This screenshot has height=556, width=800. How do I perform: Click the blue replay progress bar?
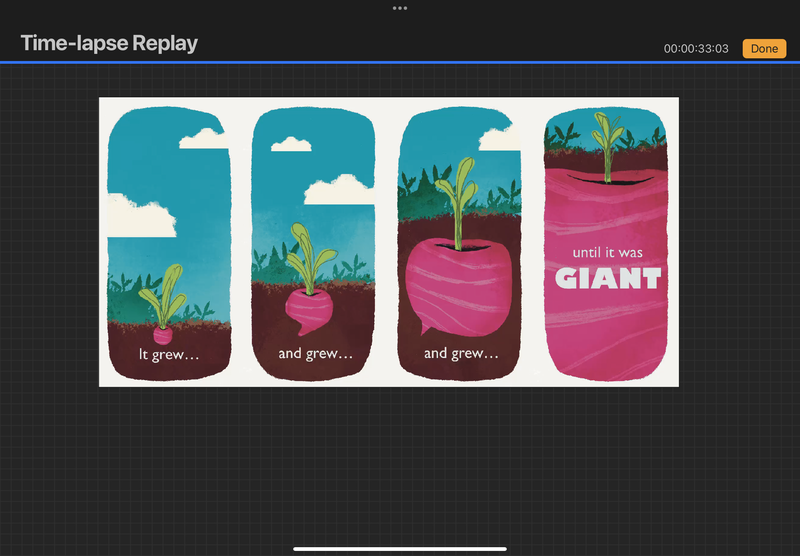[400, 63]
